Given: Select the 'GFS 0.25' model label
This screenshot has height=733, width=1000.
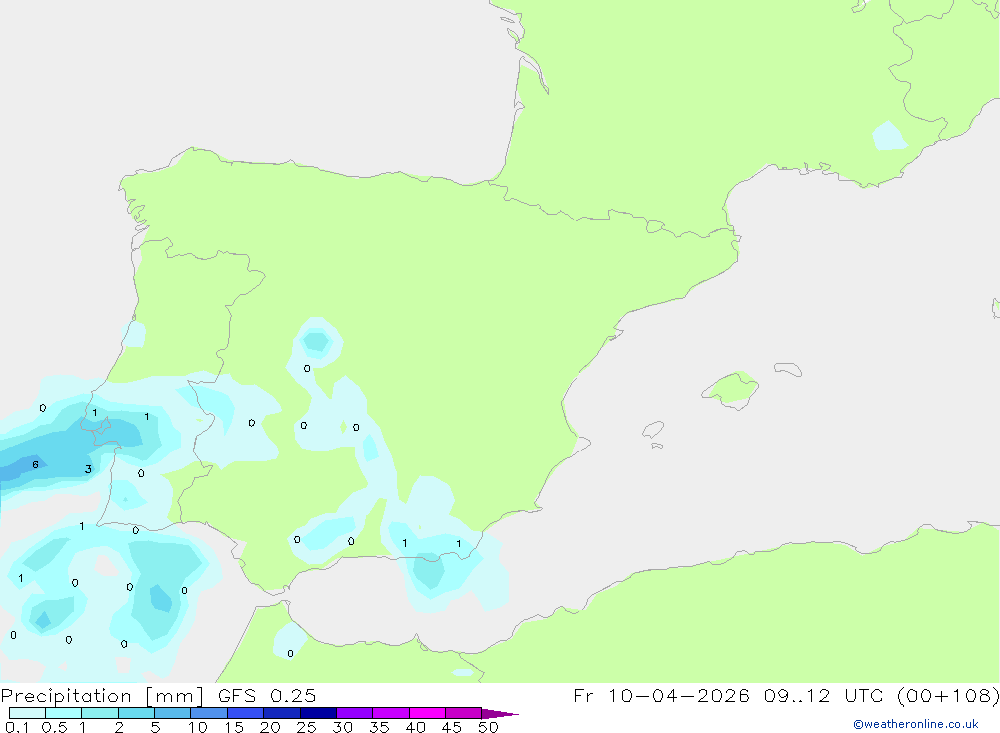Looking at the screenshot, I should (267, 696).
